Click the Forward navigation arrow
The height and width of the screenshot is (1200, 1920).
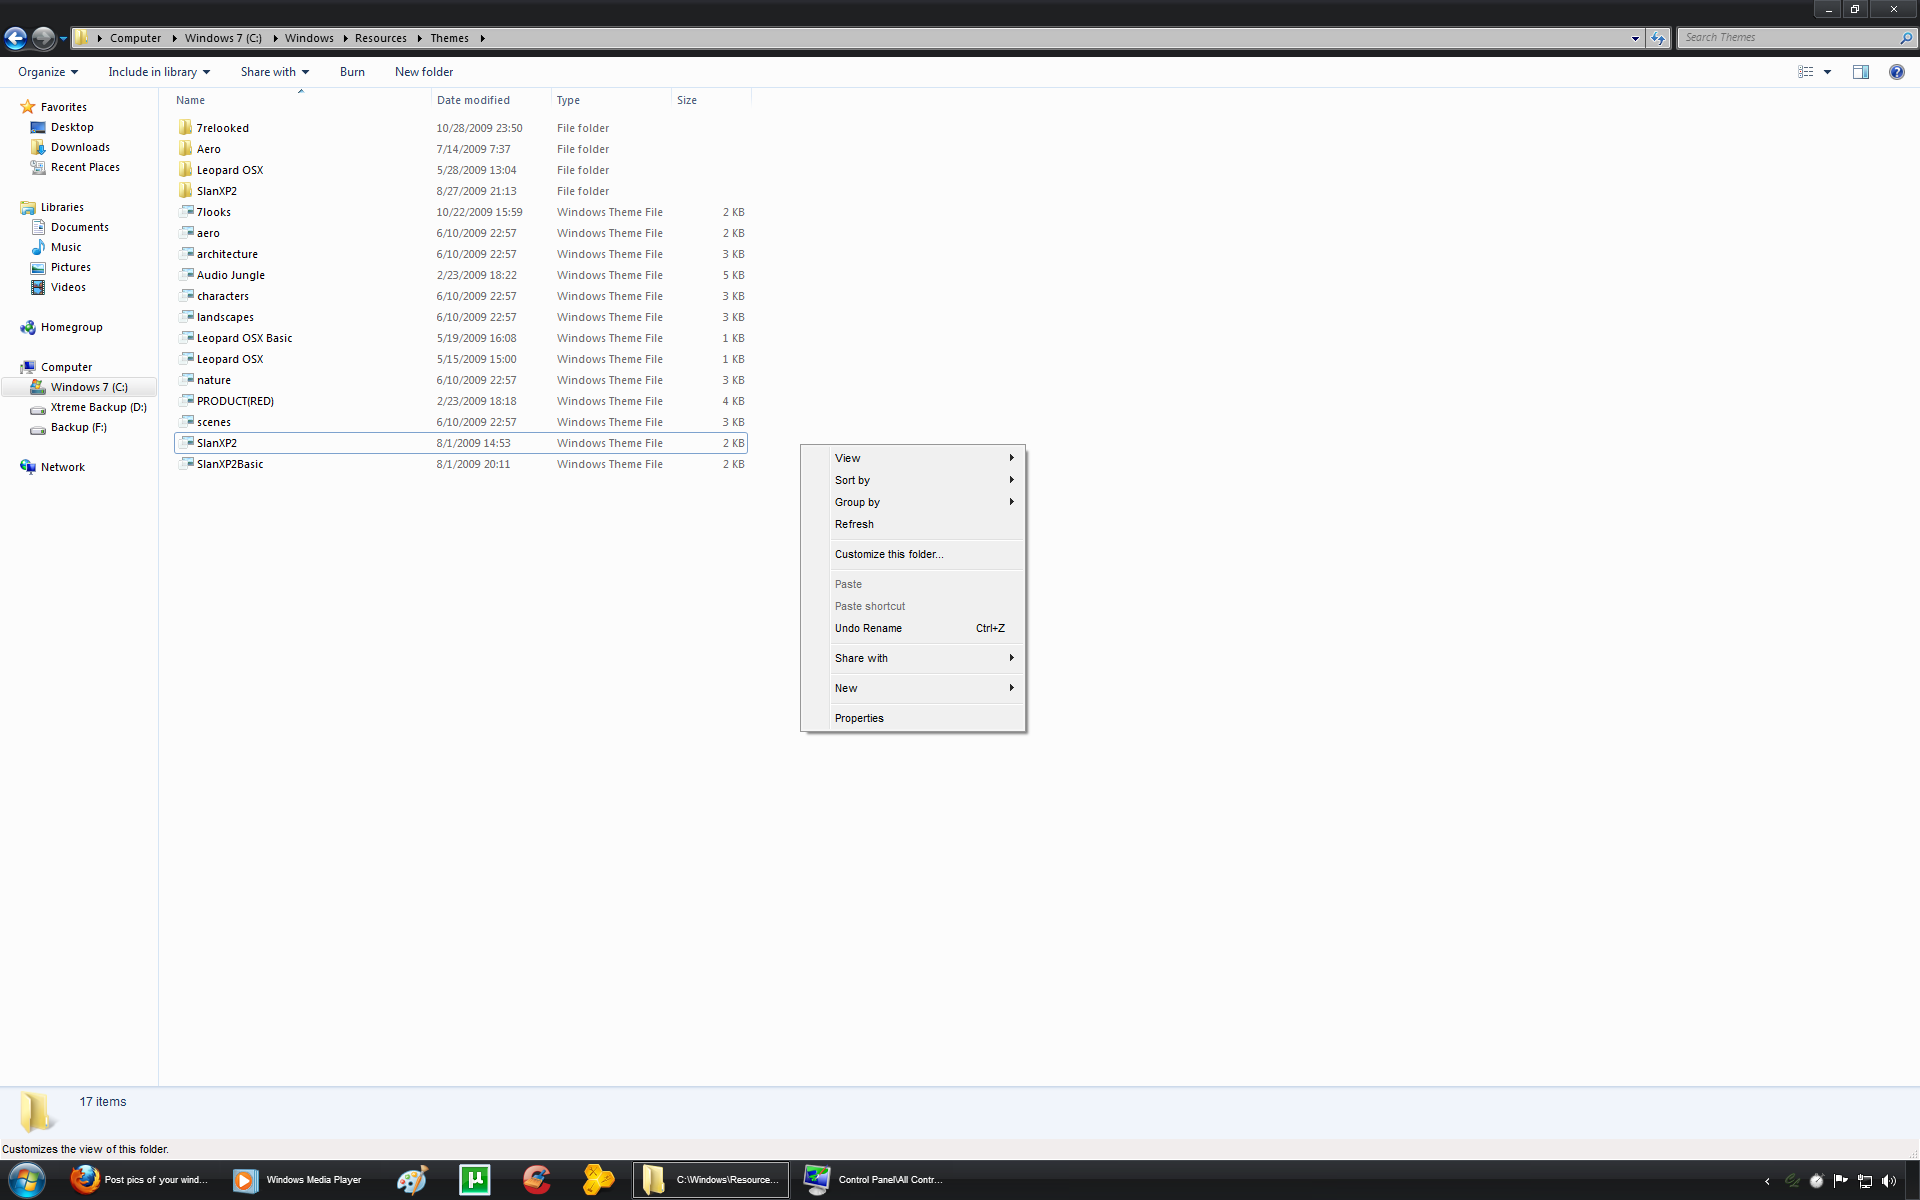pos(43,38)
